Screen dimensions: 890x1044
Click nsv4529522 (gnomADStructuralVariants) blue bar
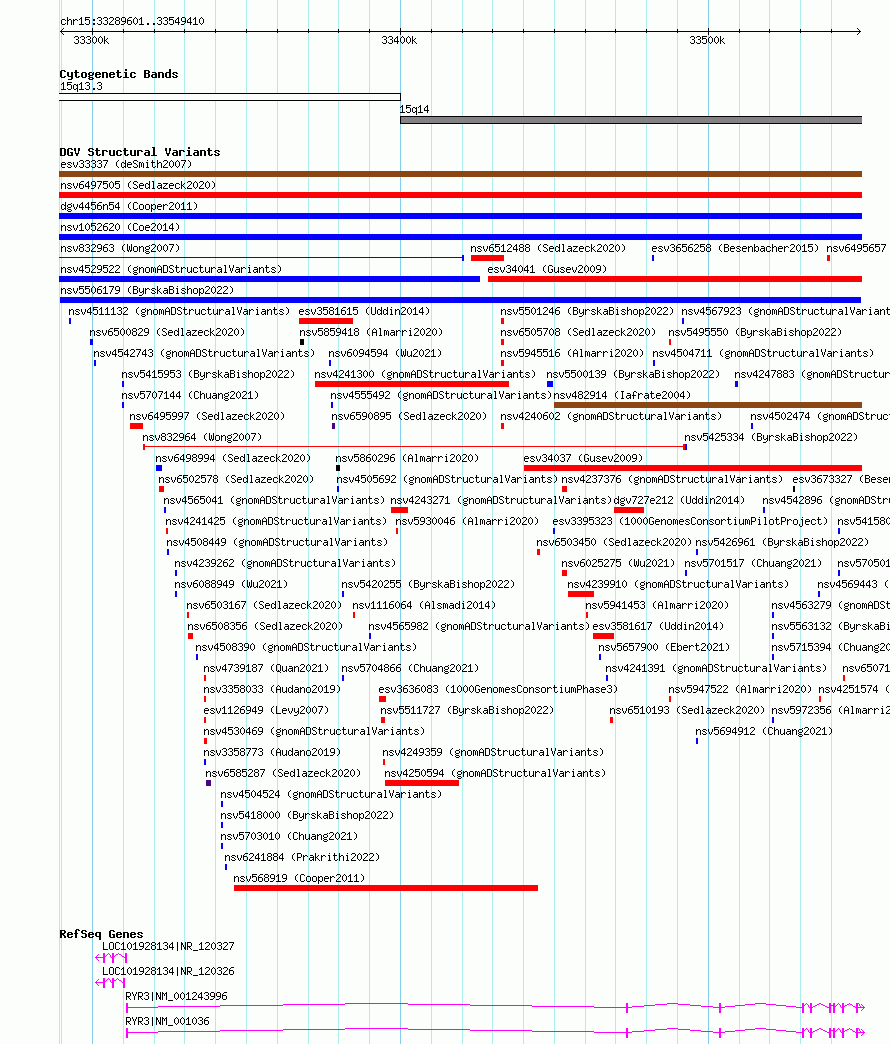pos(270,279)
